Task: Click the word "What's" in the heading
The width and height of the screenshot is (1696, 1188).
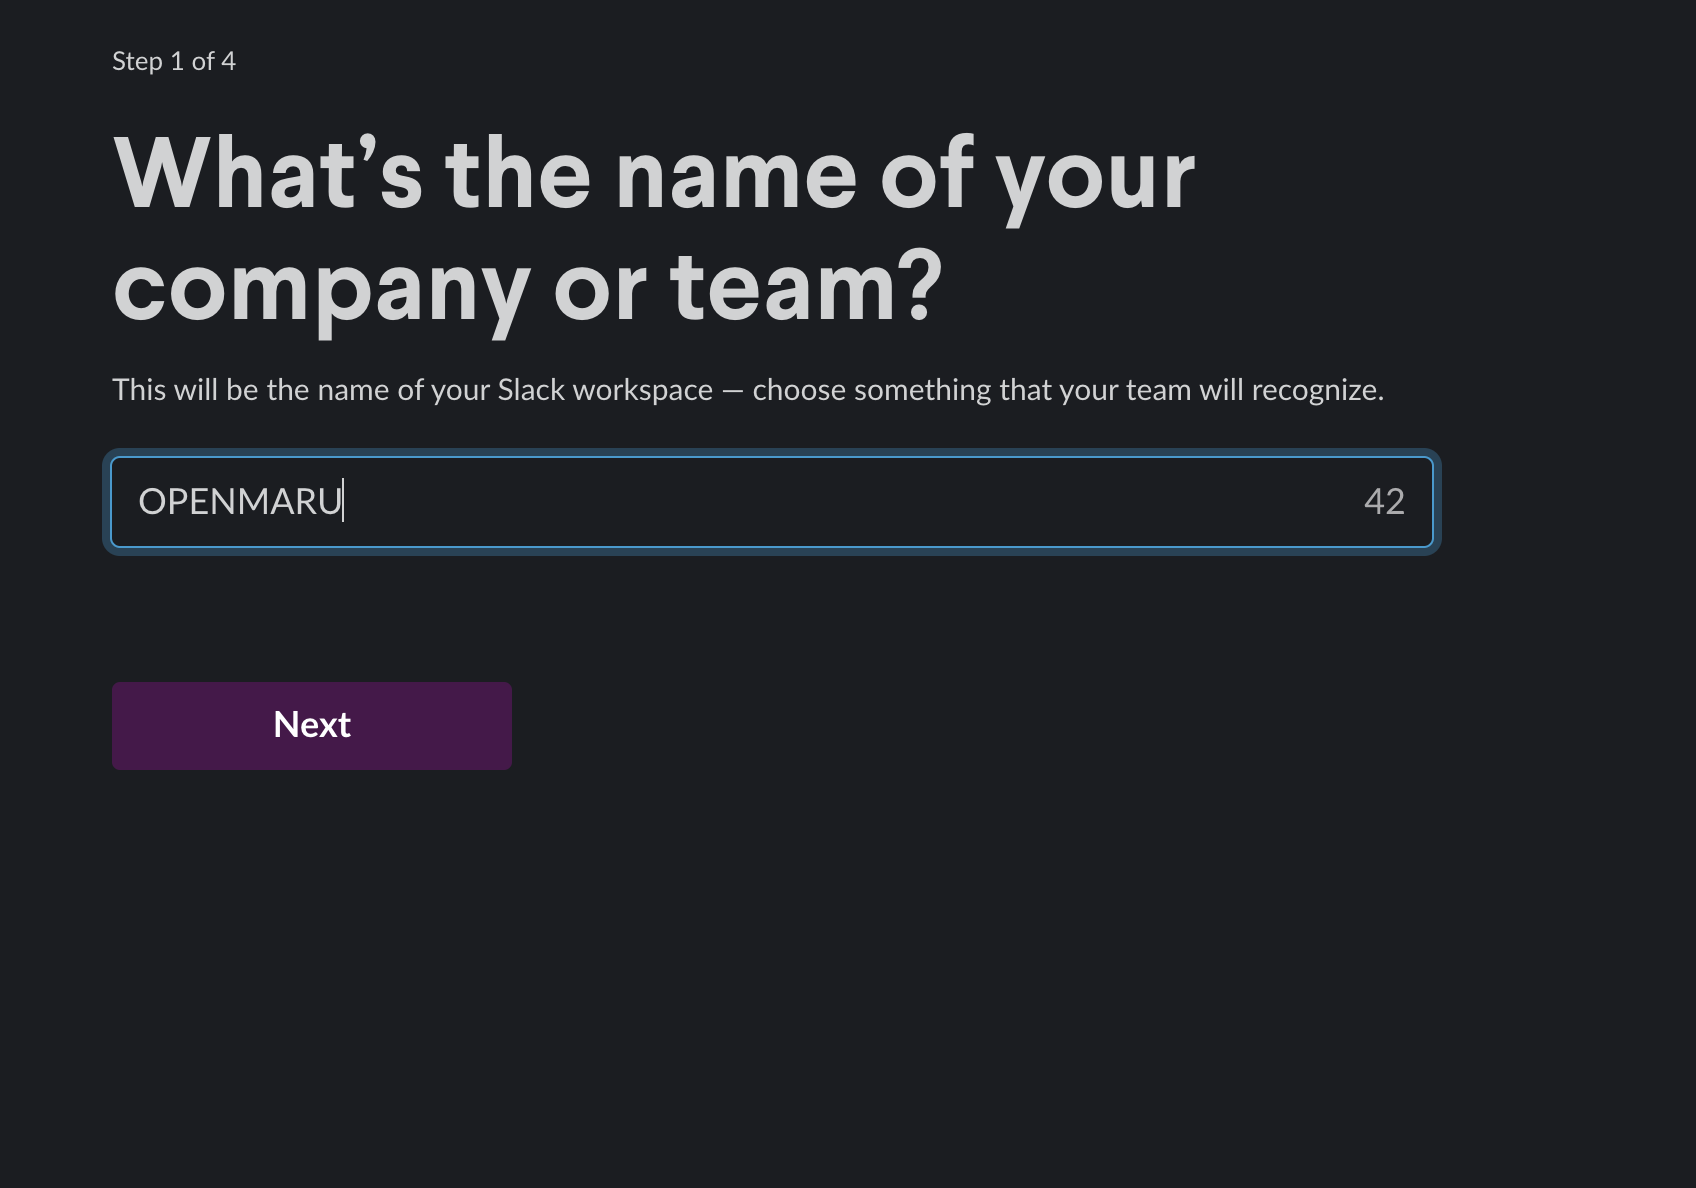Action: [268, 174]
